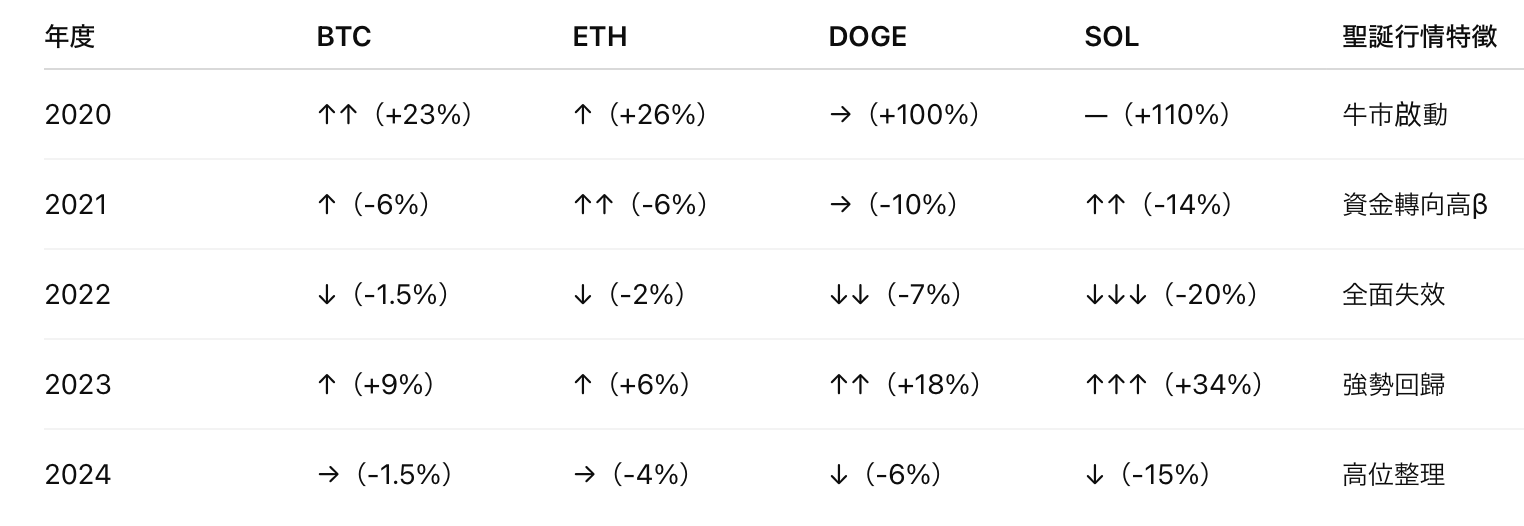Image resolution: width=1524 pixels, height=526 pixels.
Task: Click the DOGE column header
Action: [x=867, y=37]
